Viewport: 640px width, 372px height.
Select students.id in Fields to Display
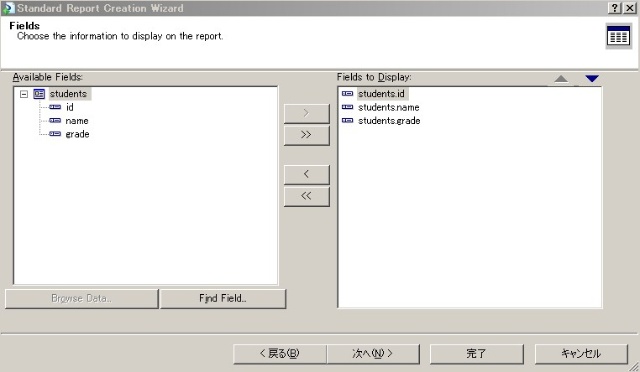(x=381, y=94)
